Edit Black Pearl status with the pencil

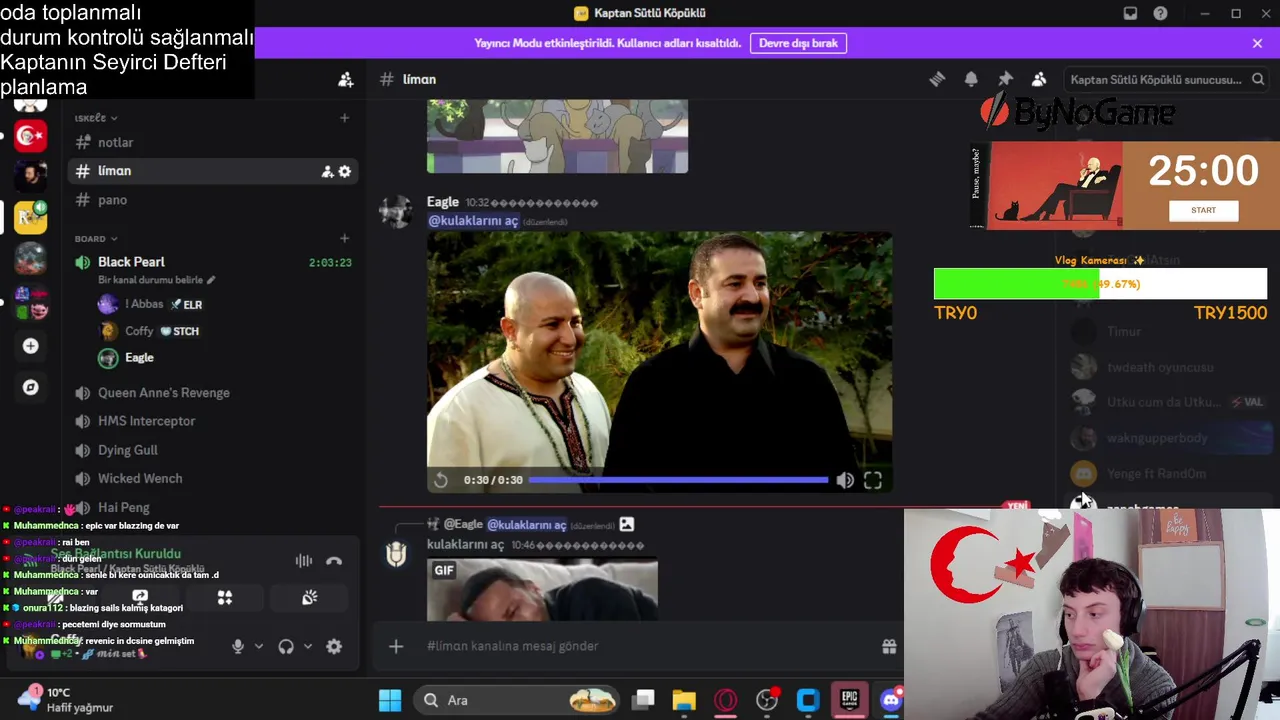click(211, 280)
